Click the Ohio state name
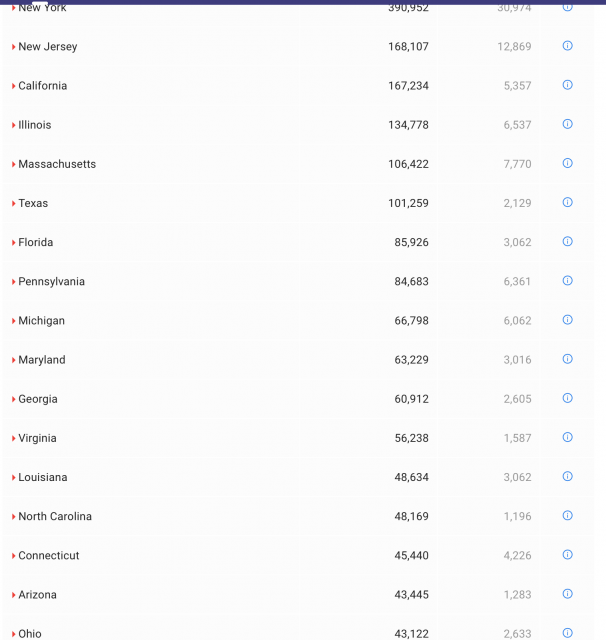The height and width of the screenshot is (640, 606). [x=30, y=633]
